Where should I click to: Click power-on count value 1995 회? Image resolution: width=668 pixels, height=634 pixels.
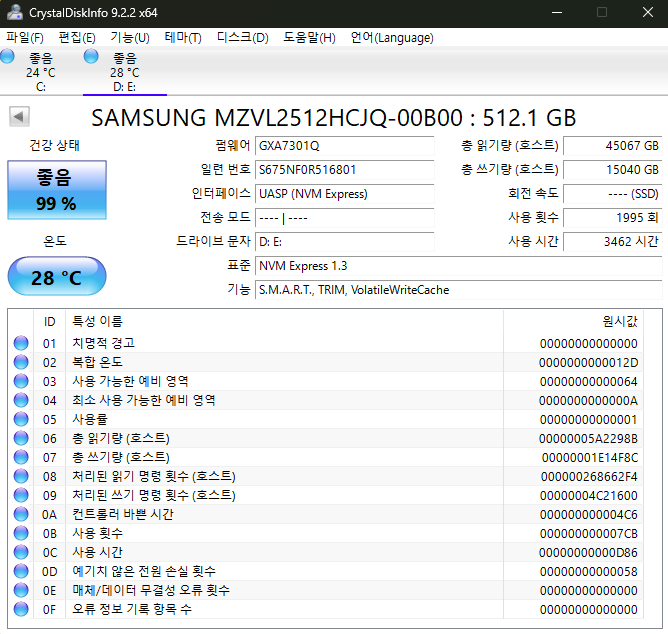[x=613, y=218]
